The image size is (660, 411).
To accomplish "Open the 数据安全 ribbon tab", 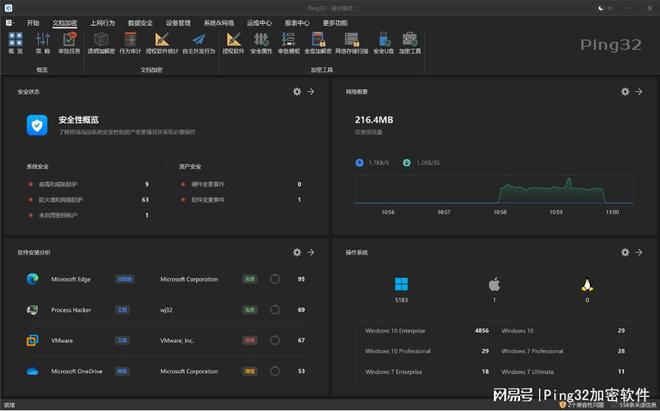I will [x=141, y=22].
